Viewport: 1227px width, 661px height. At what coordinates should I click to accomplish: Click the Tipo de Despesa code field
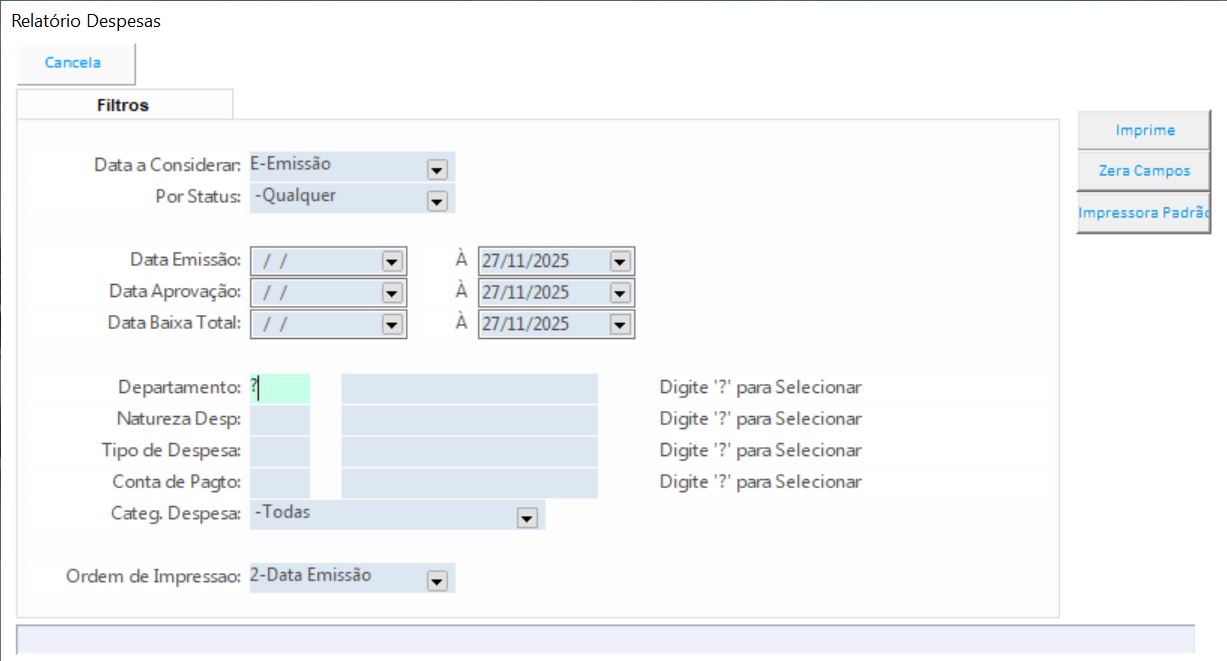point(280,451)
